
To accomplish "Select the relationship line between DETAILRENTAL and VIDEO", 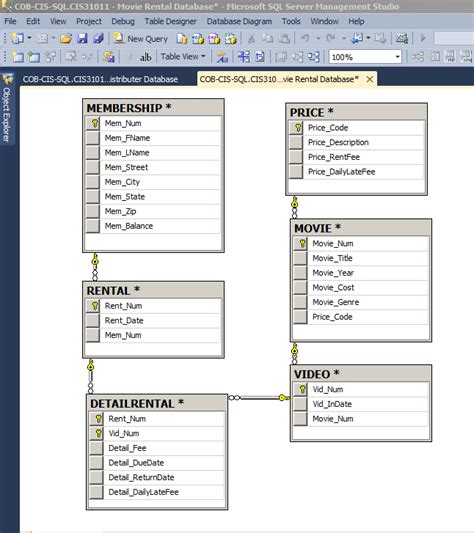I will (258, 398).
